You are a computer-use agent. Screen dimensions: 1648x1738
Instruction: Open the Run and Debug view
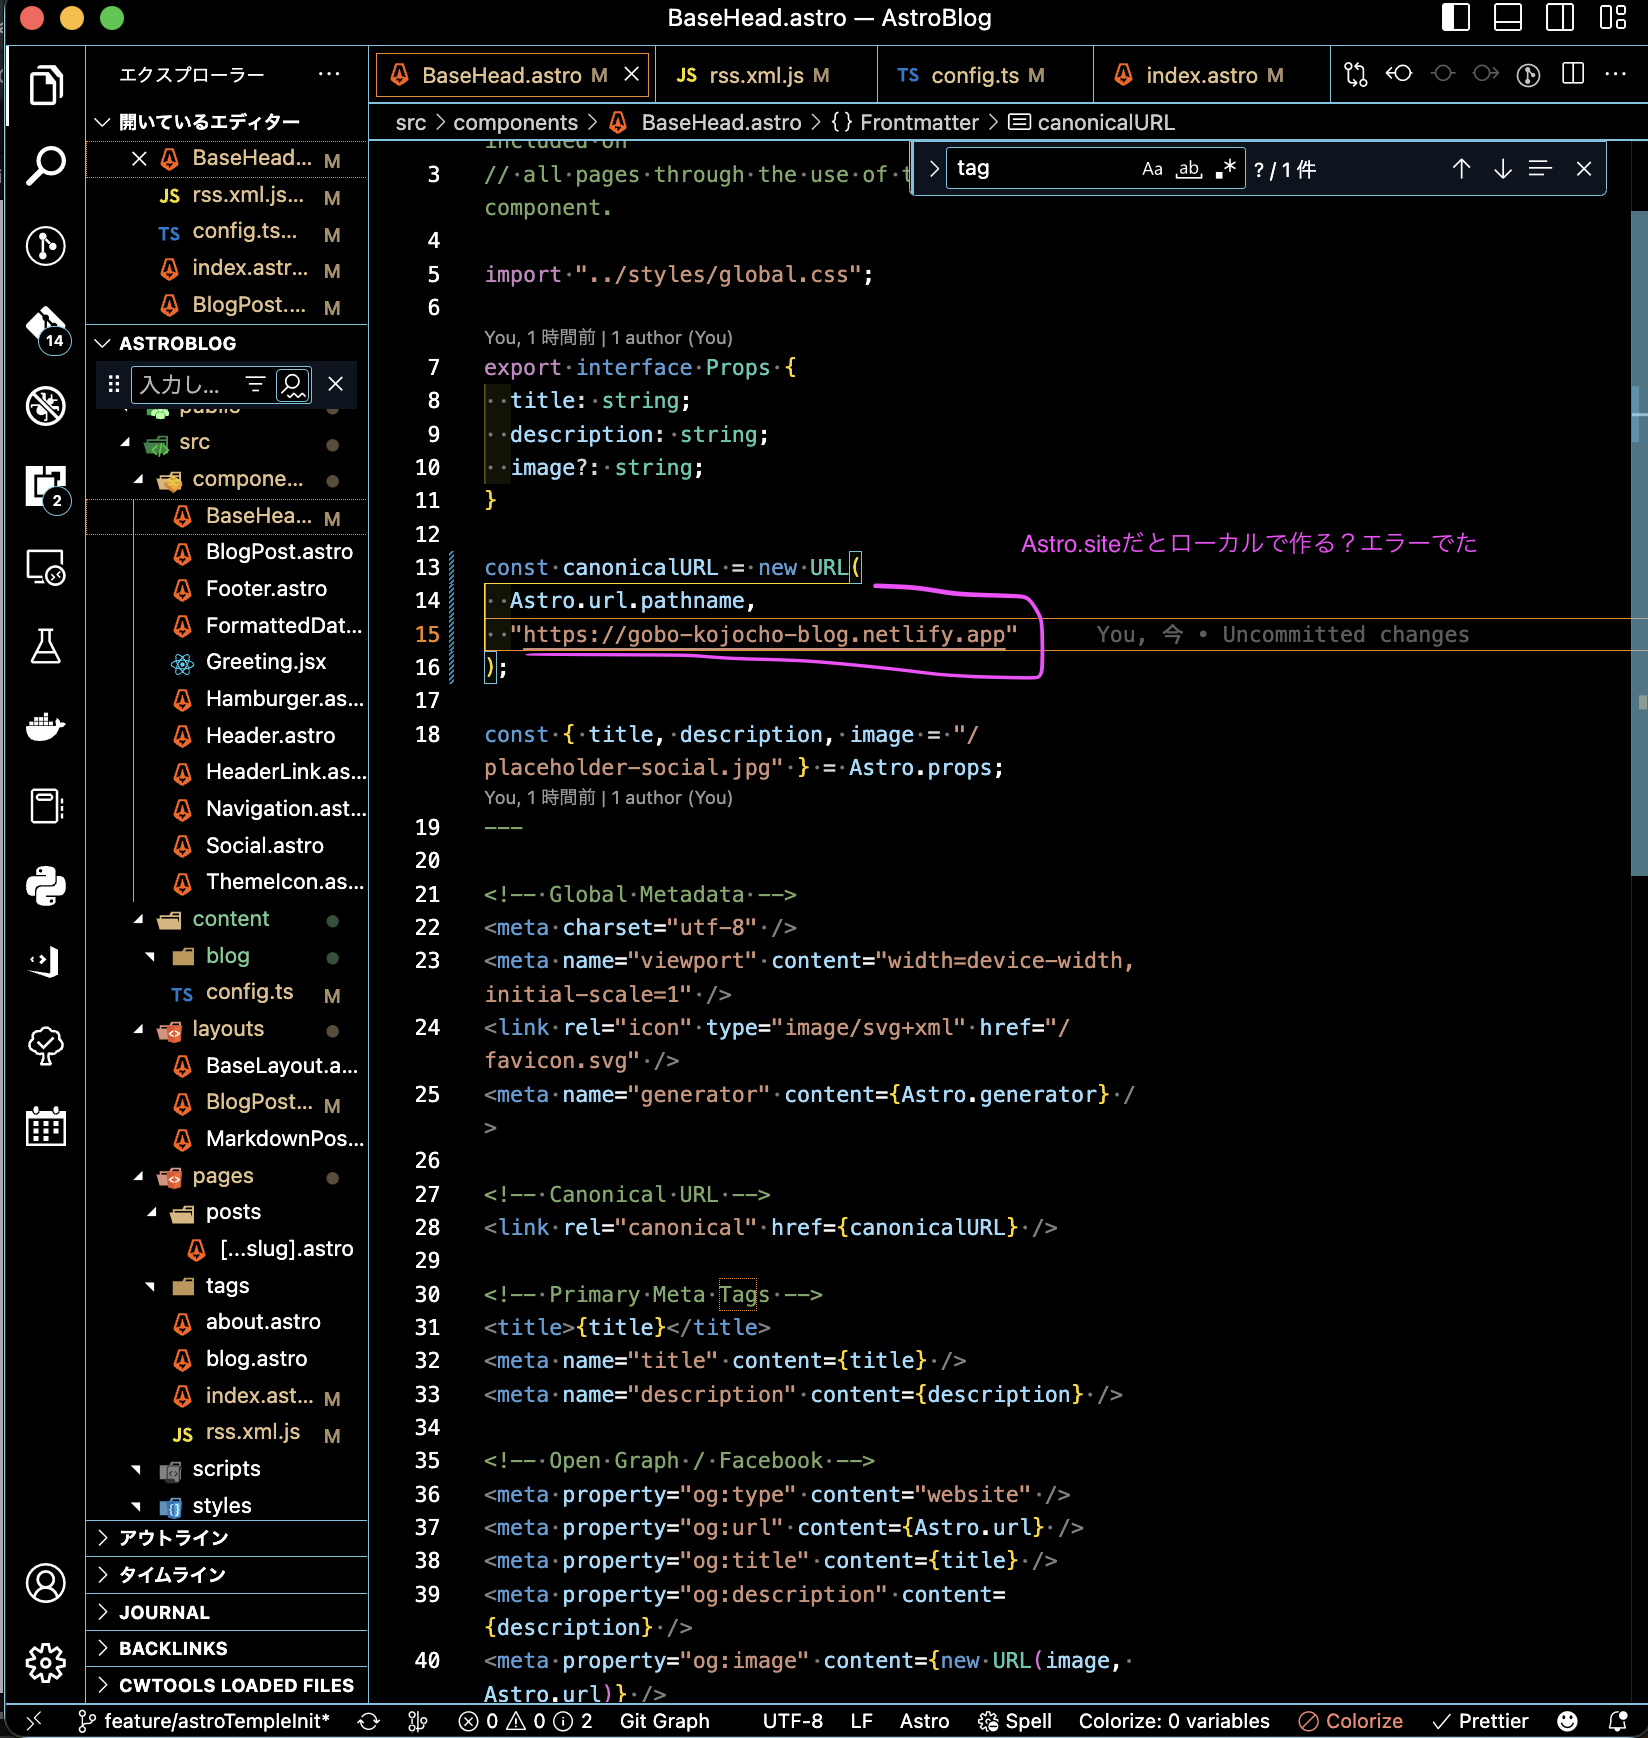[x=45, y=406]
